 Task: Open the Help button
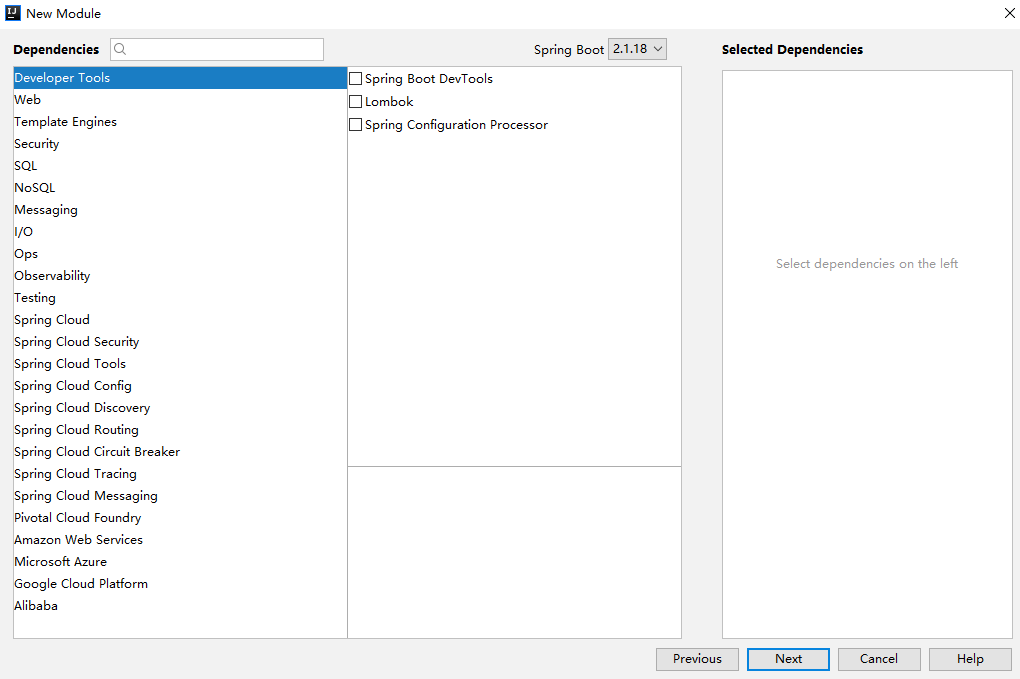[x=970, y=659]
